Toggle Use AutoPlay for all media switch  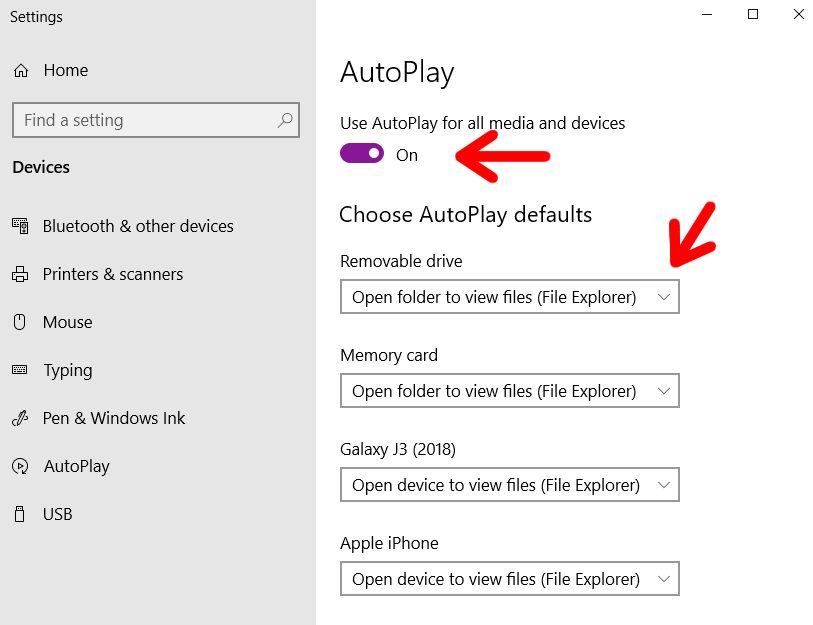362,154
